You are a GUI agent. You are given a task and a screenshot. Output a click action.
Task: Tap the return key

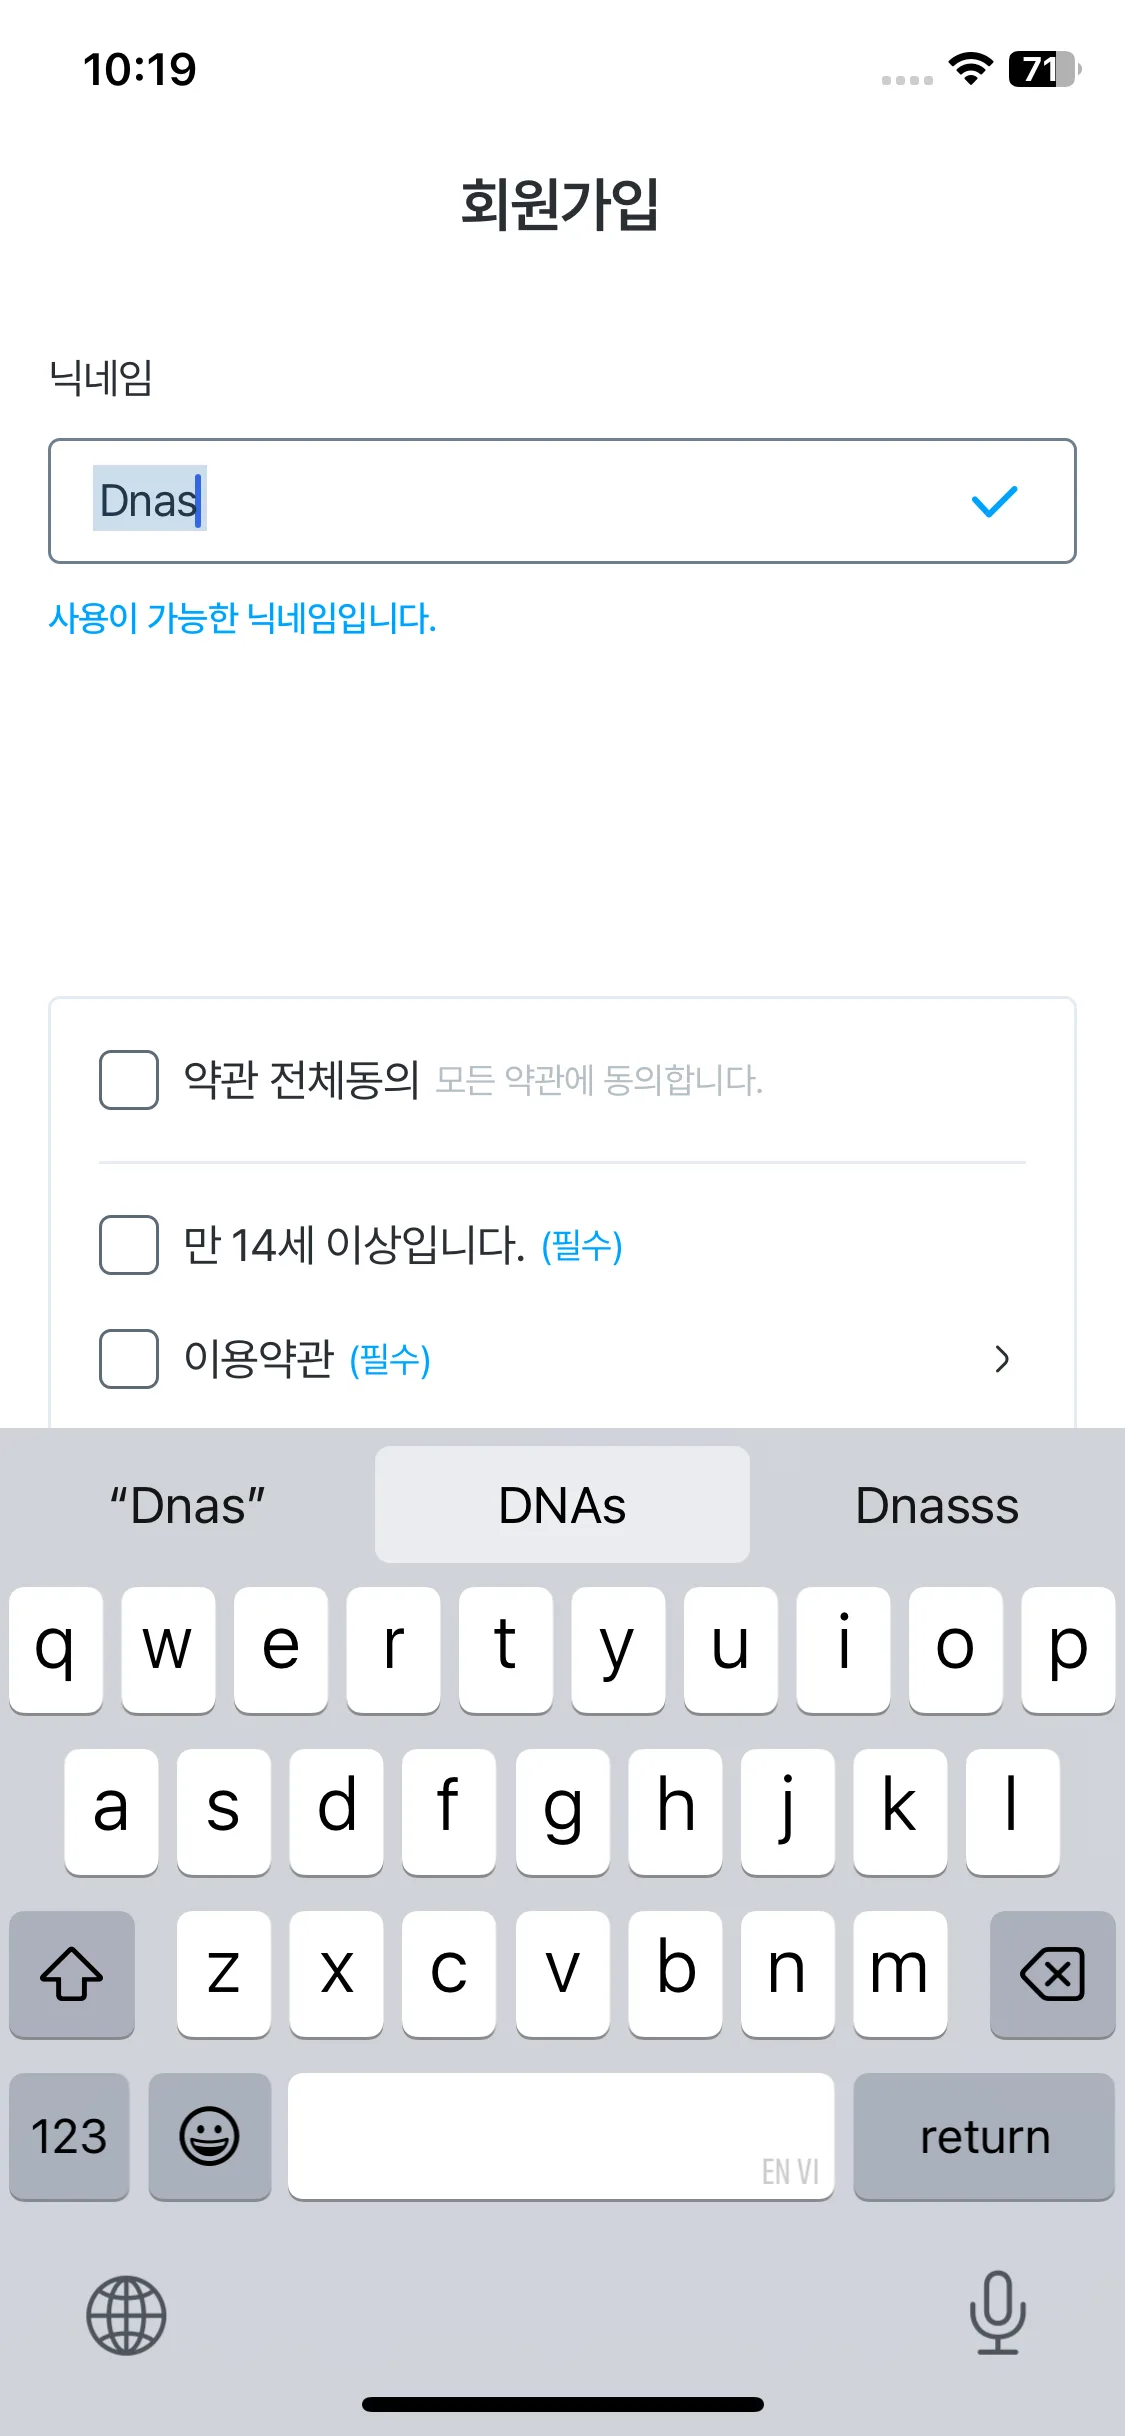click(984, 2136)
